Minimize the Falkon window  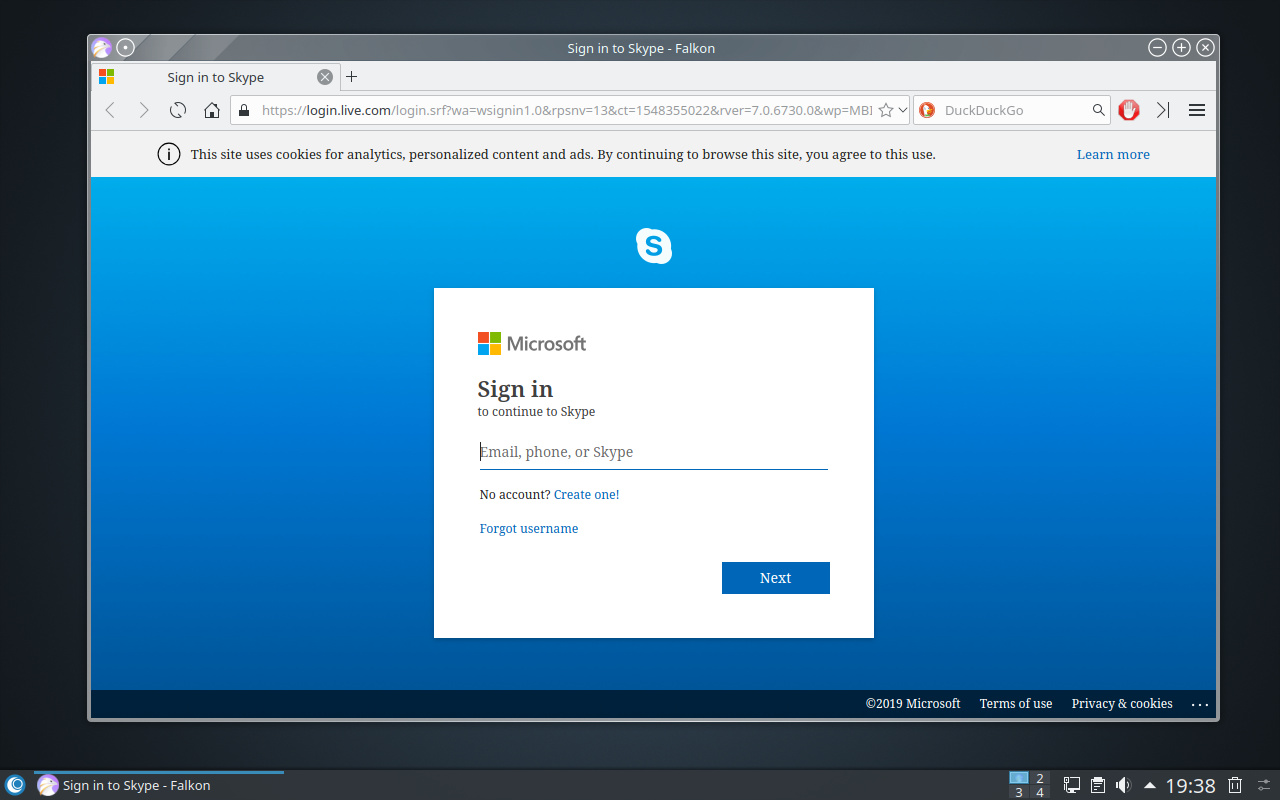click(1157, 47)
